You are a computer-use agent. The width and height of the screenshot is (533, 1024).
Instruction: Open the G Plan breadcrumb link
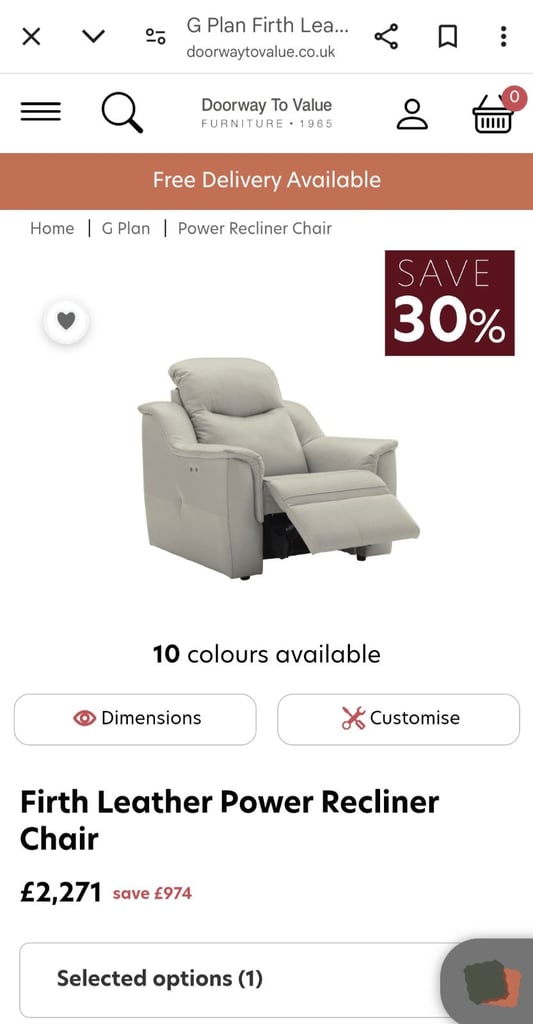[x=126, y=229]
